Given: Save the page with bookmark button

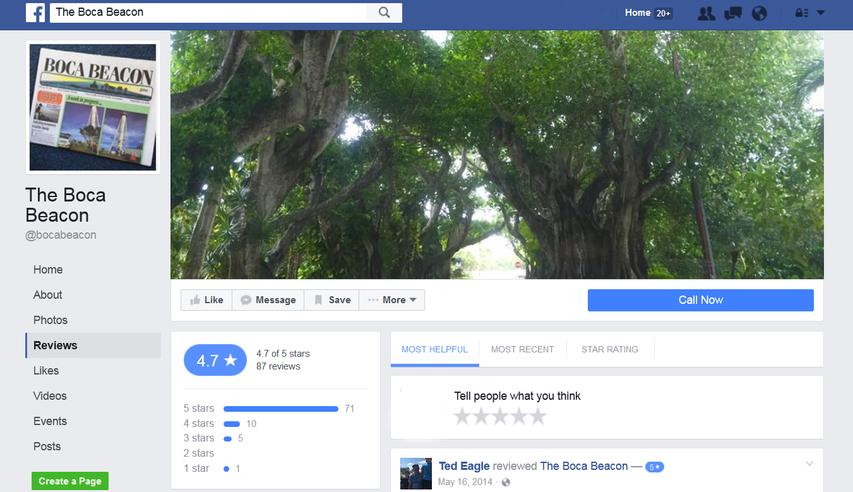Looking at the screenshot, I should [332, 300].
